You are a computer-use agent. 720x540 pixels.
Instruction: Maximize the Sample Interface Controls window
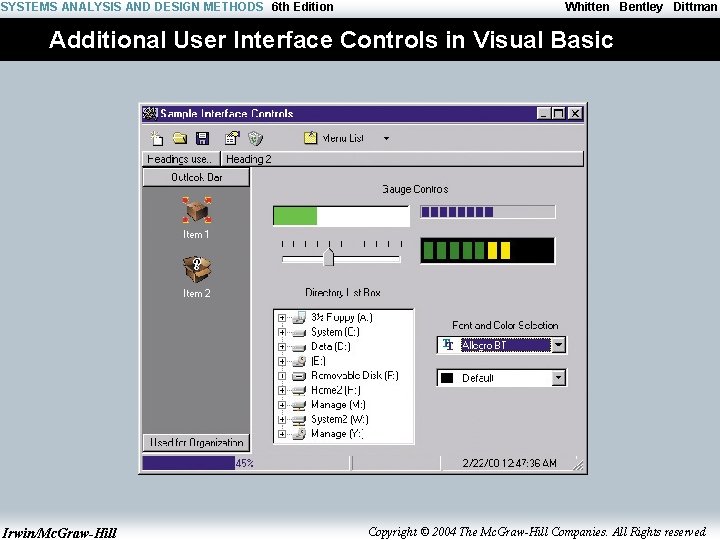558,113
